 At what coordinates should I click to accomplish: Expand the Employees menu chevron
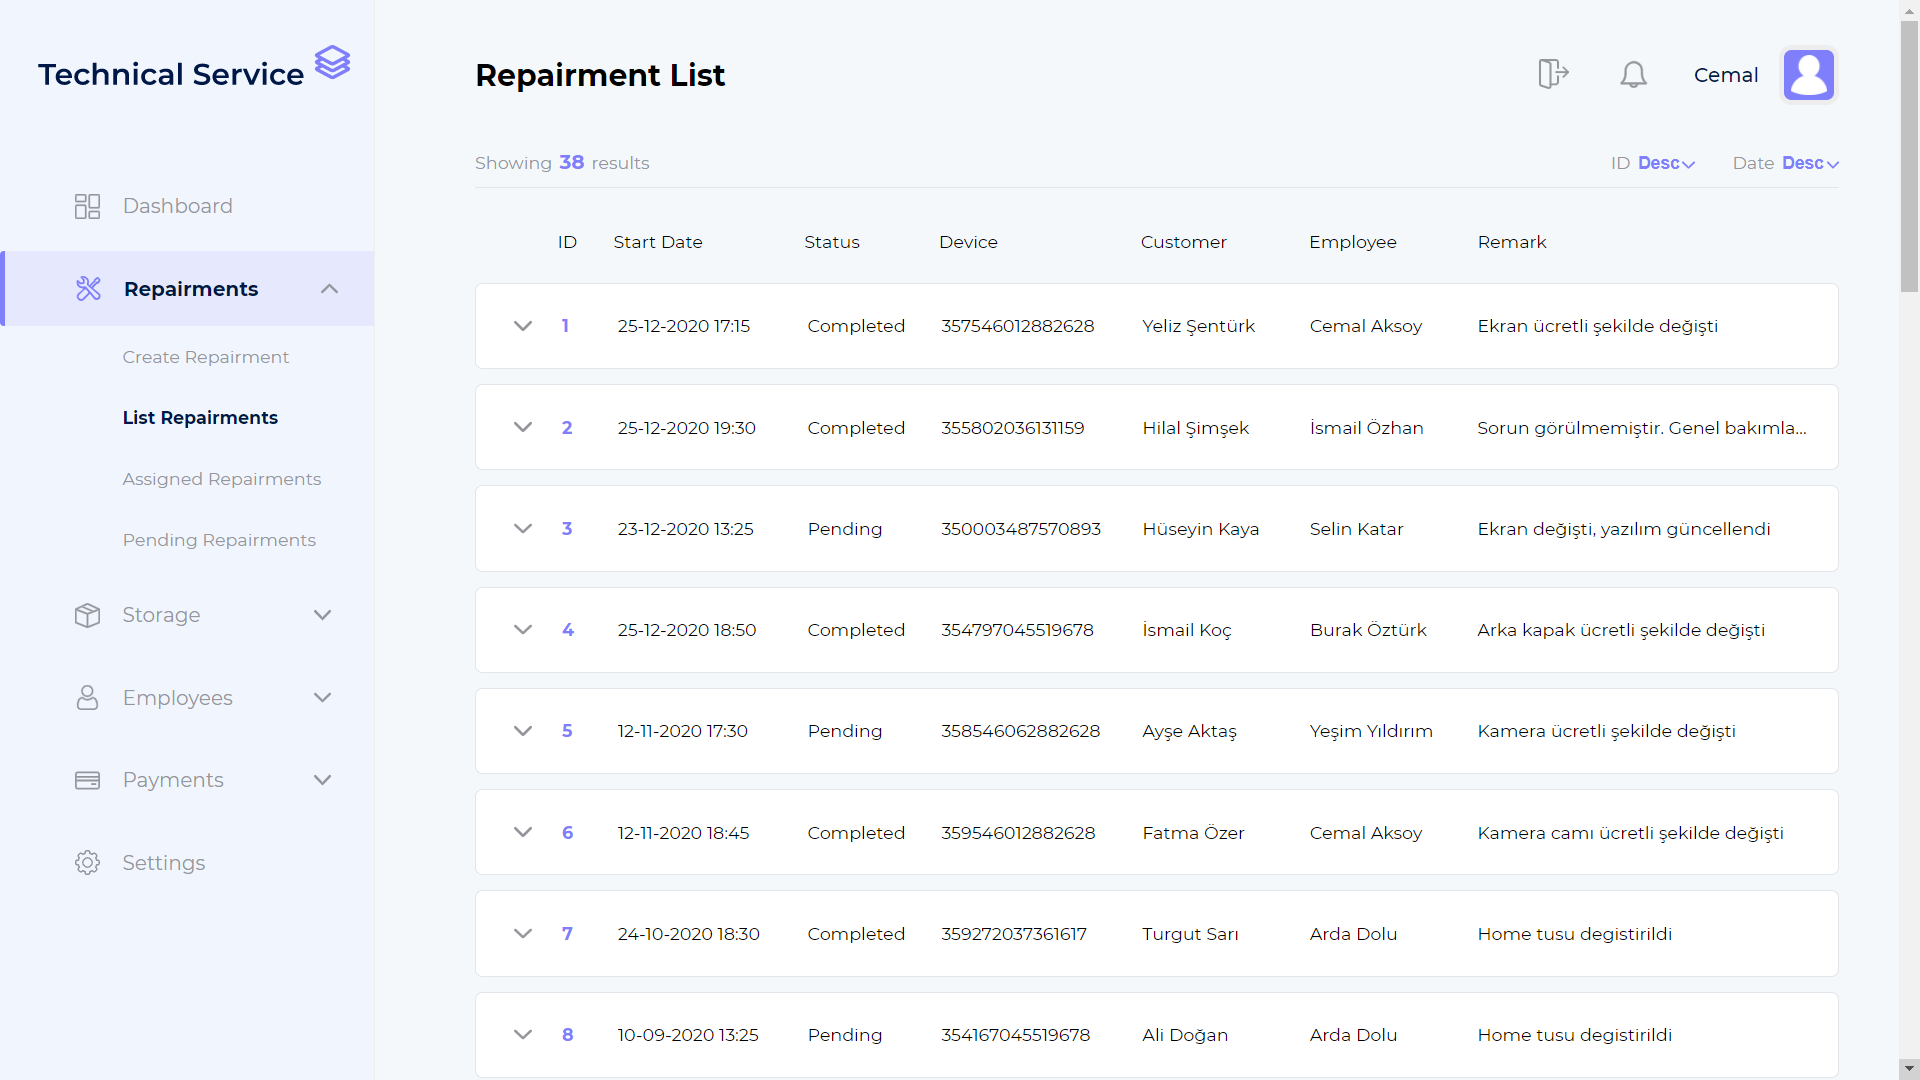[x=322, y=698]
